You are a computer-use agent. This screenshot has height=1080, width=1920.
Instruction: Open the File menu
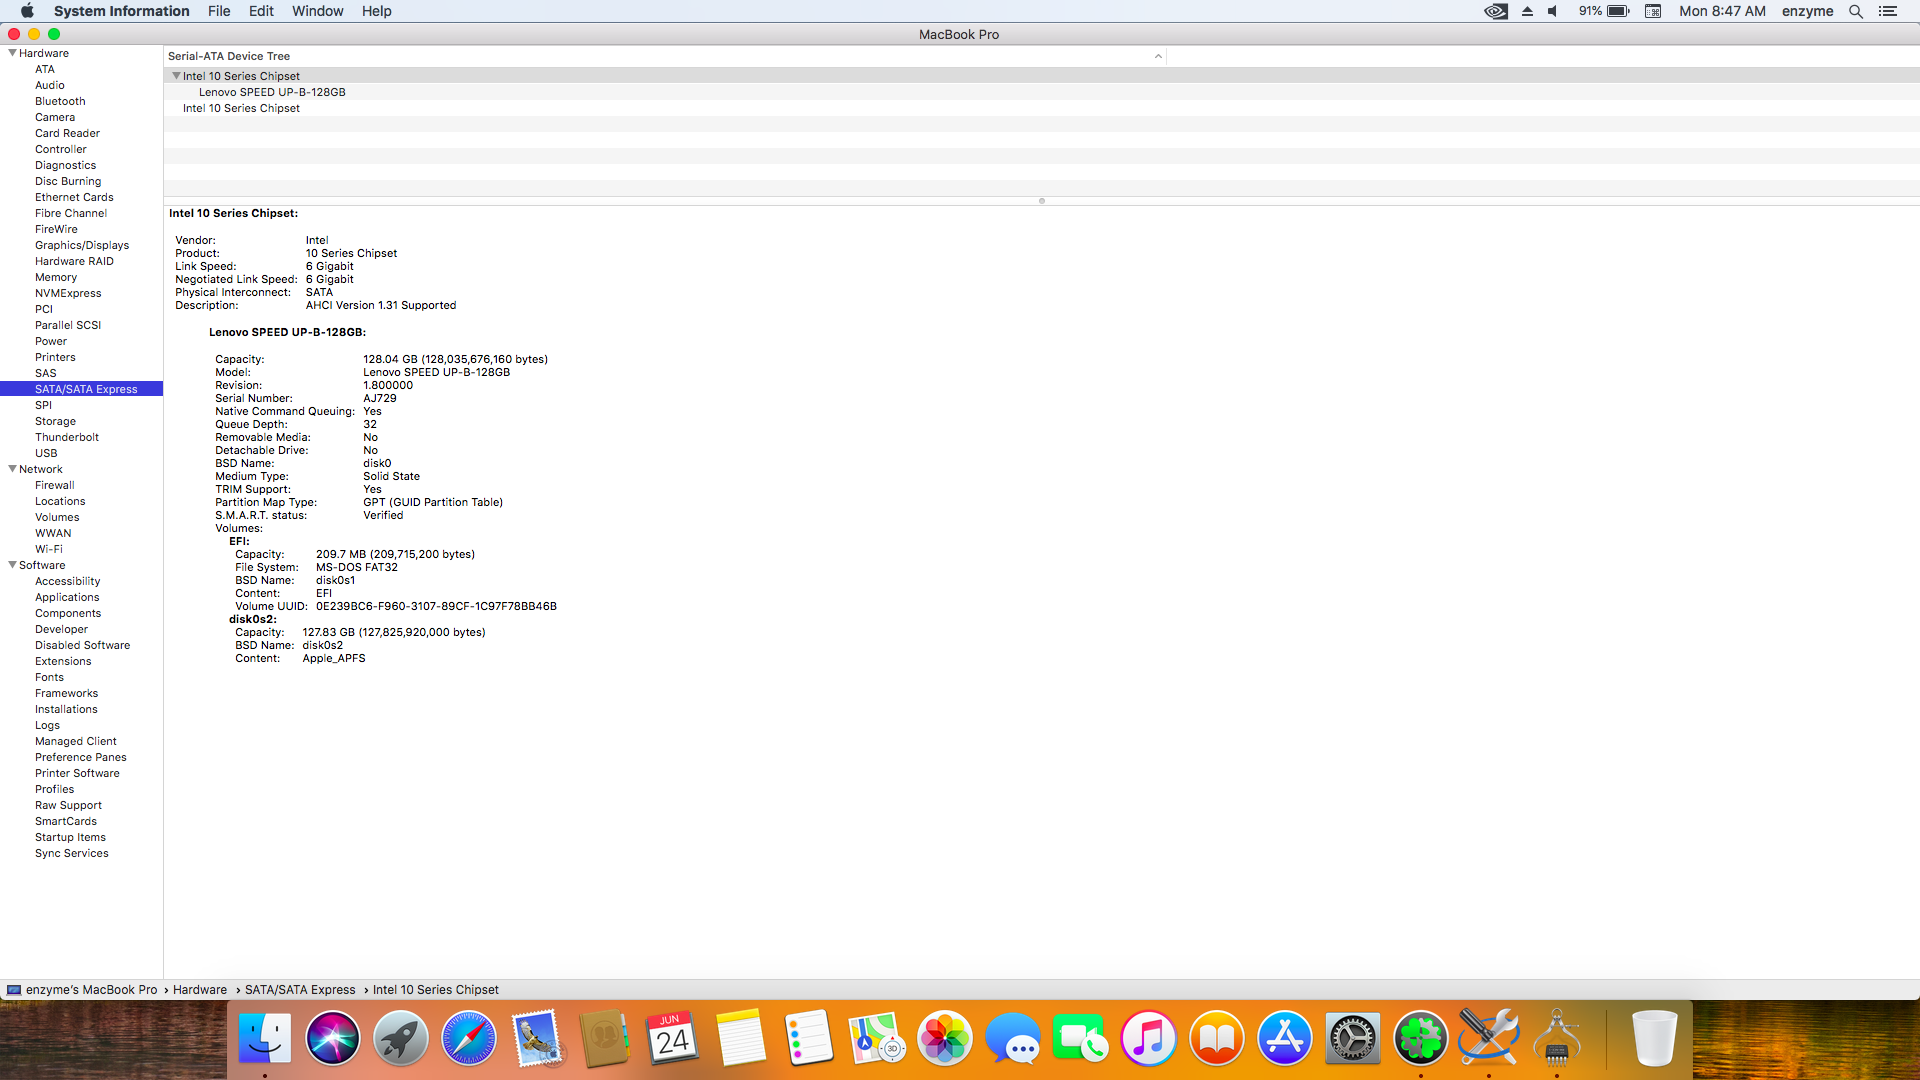click(219, 11)
